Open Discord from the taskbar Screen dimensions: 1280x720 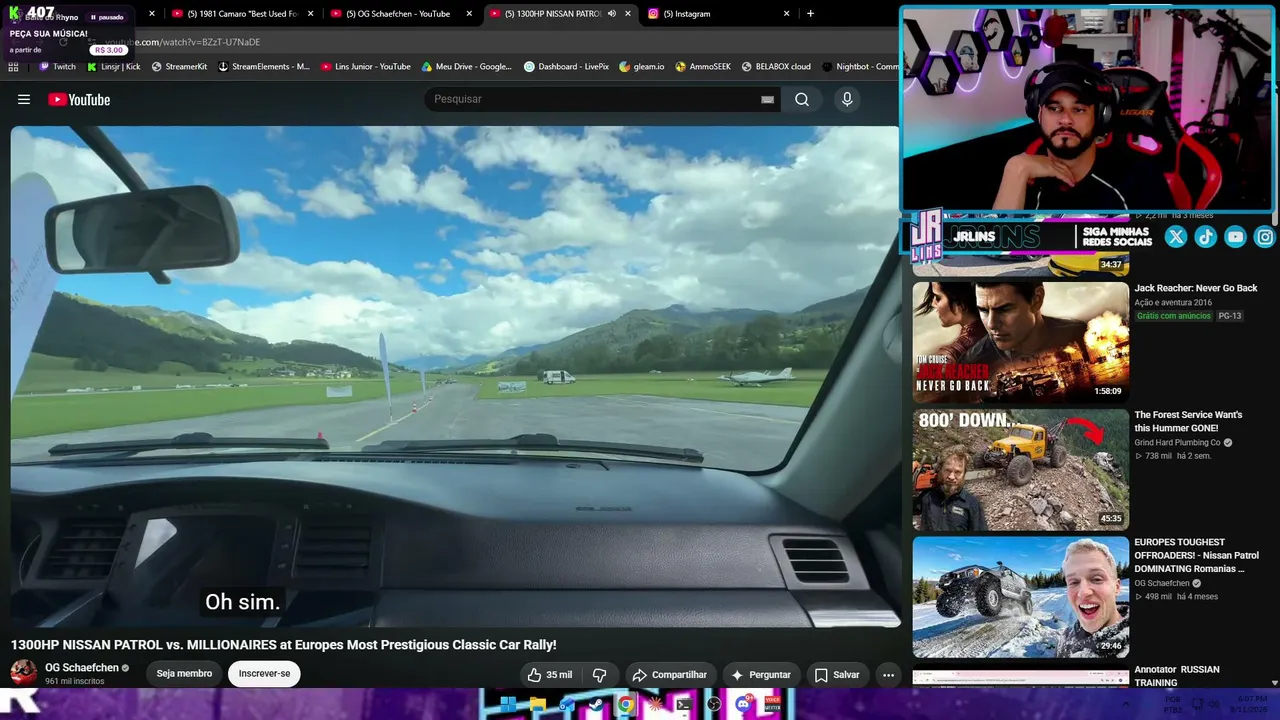pos(743,705)
